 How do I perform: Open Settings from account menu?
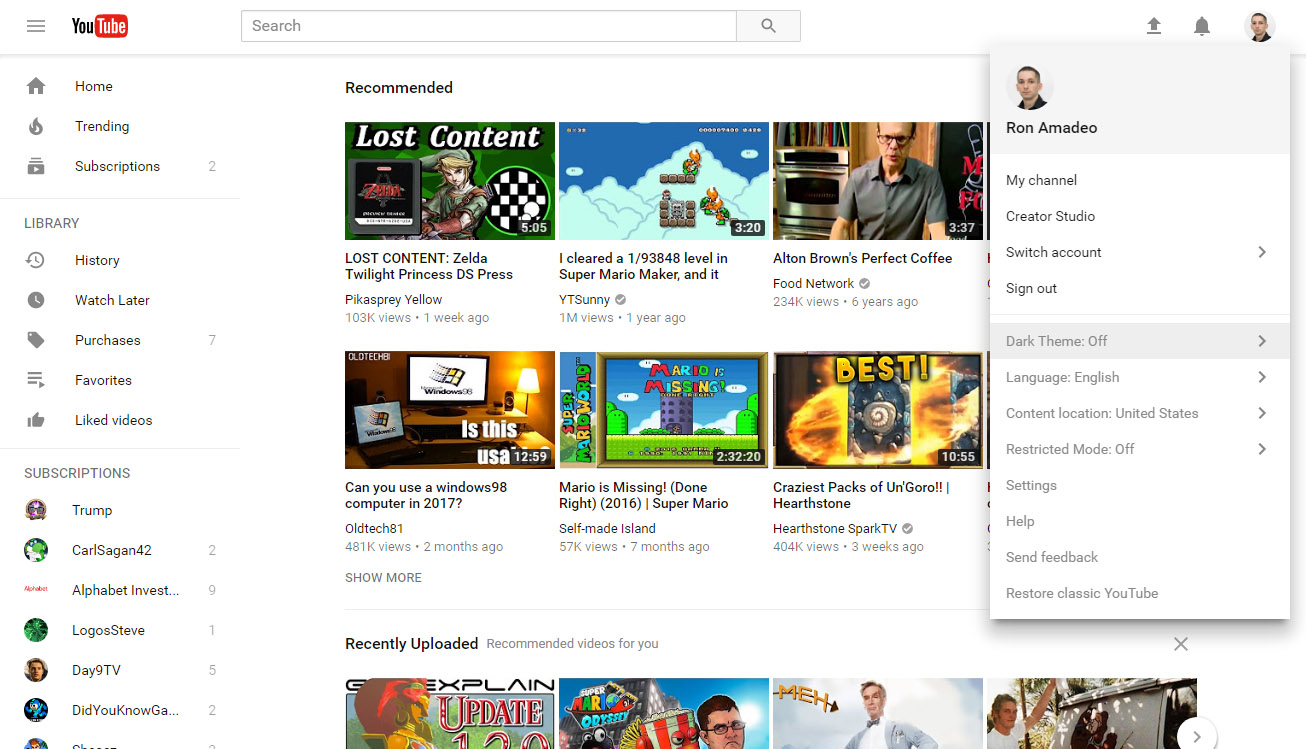pos(1139,485)
